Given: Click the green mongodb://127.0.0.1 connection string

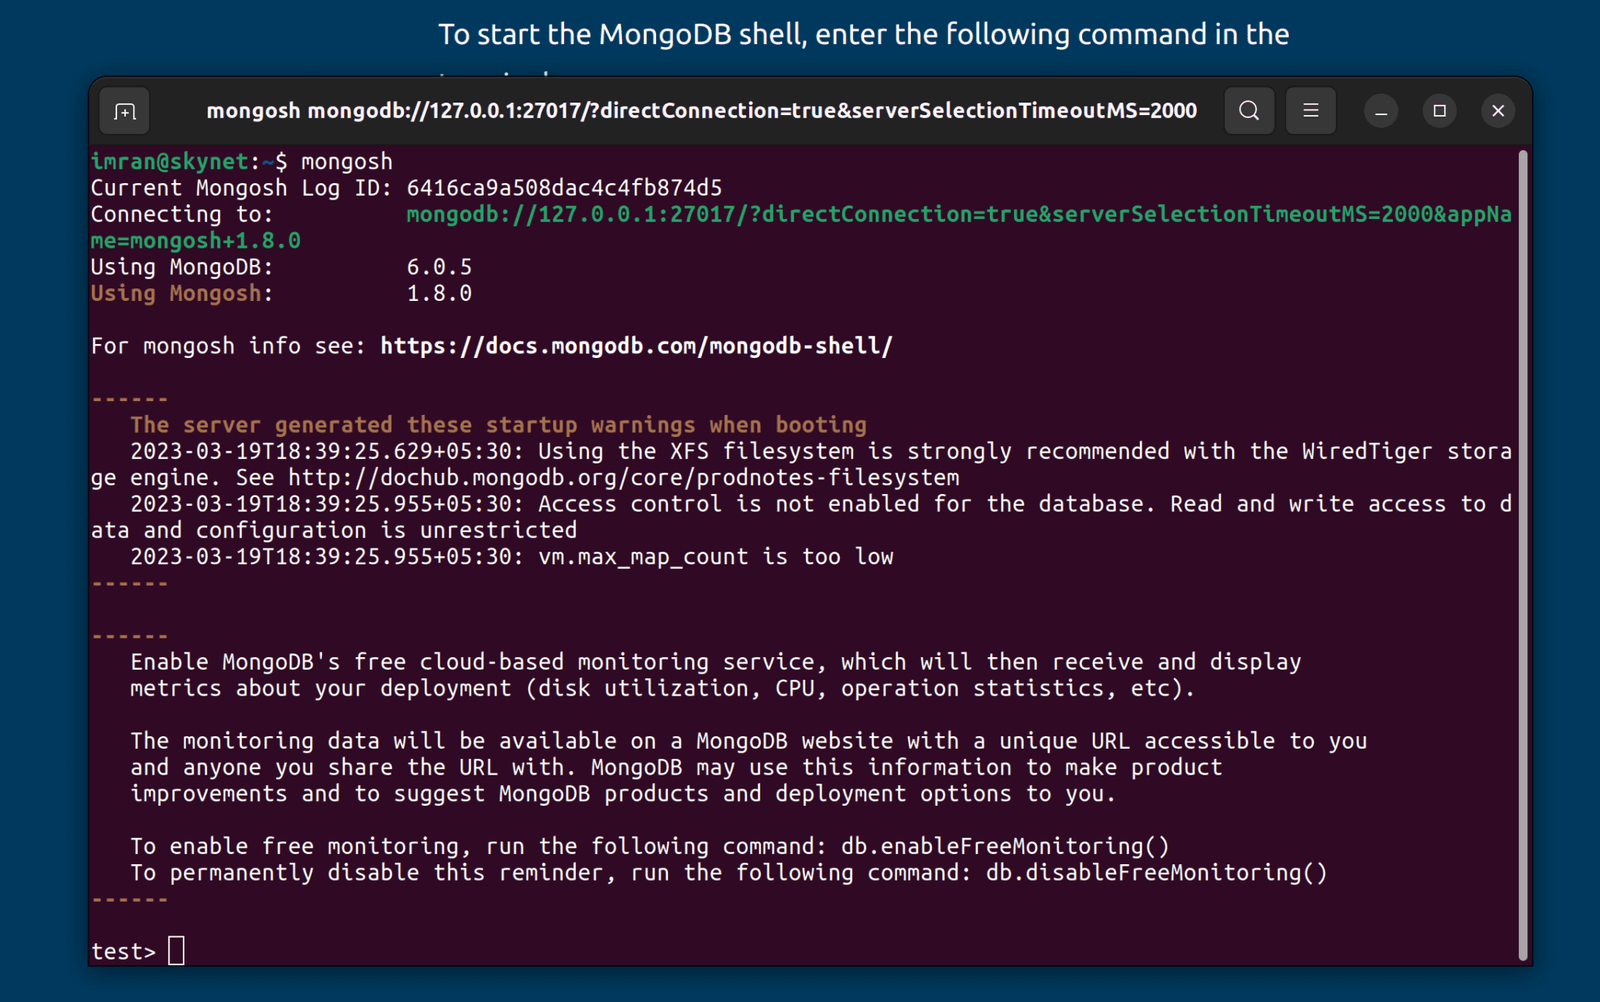Looking at the screenshot, I should pyautogui.click(x=958, y=215).
